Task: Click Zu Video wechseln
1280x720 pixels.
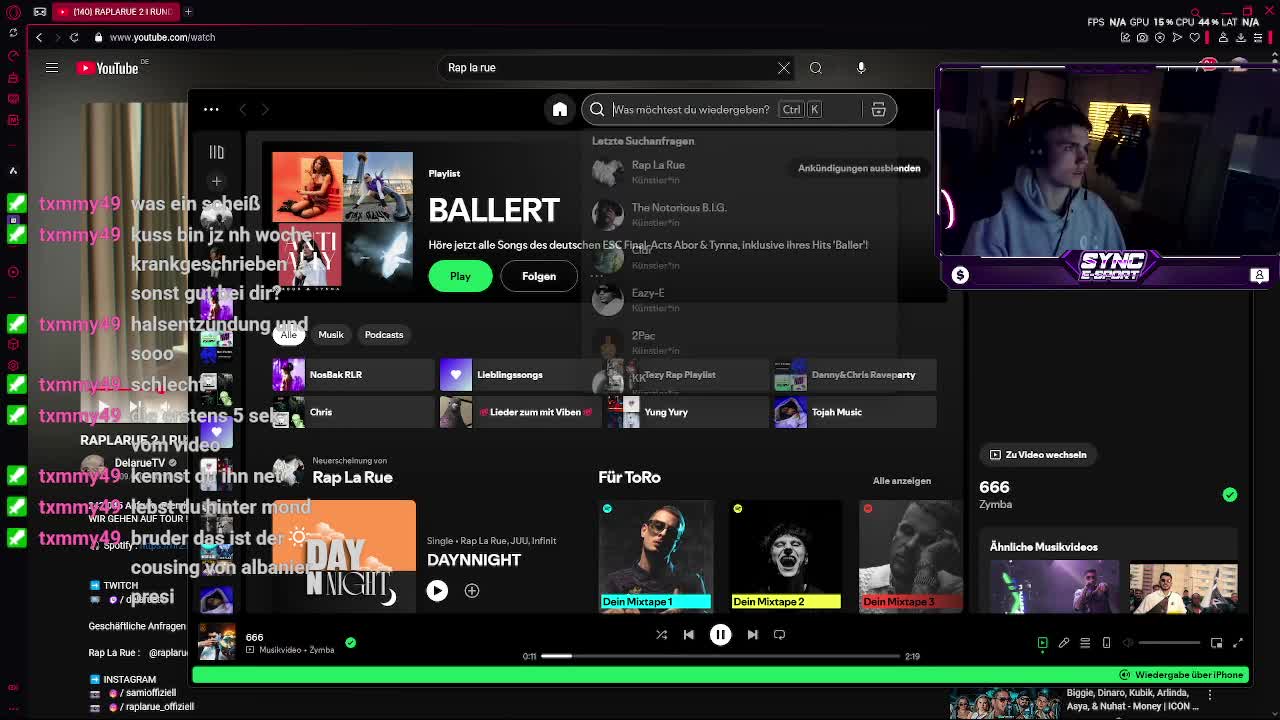Action: pos(1038,454)
